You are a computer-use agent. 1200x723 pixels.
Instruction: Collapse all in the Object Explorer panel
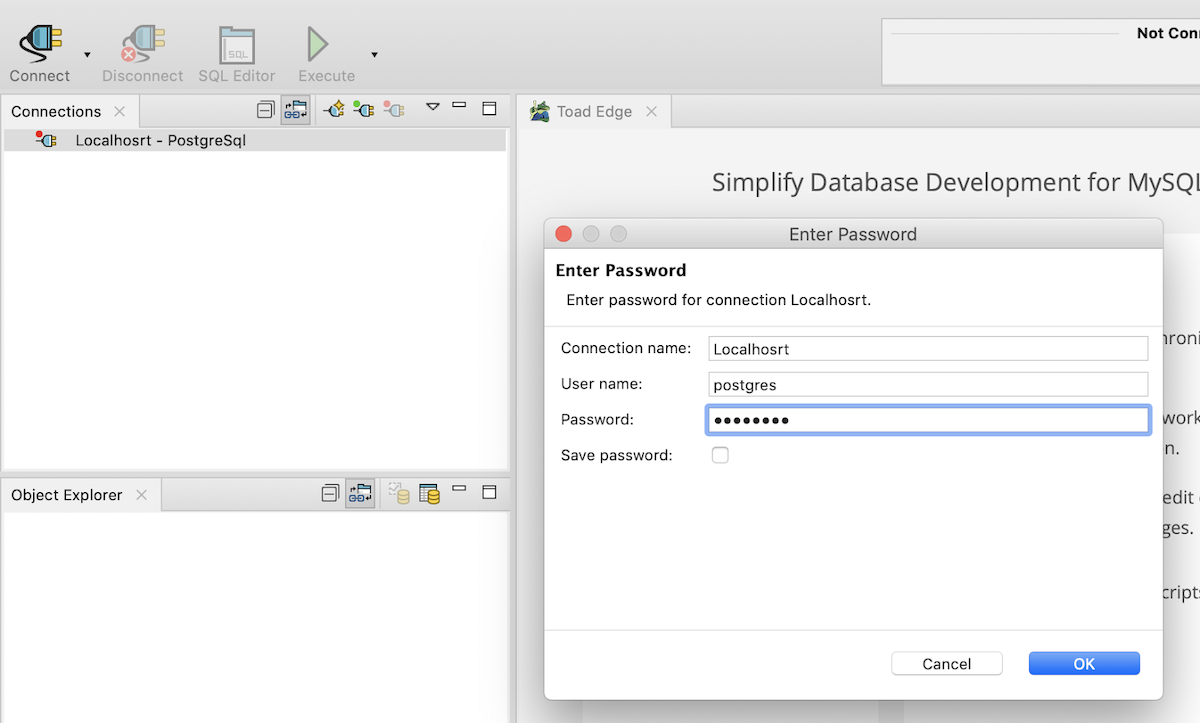coord(330,493)
